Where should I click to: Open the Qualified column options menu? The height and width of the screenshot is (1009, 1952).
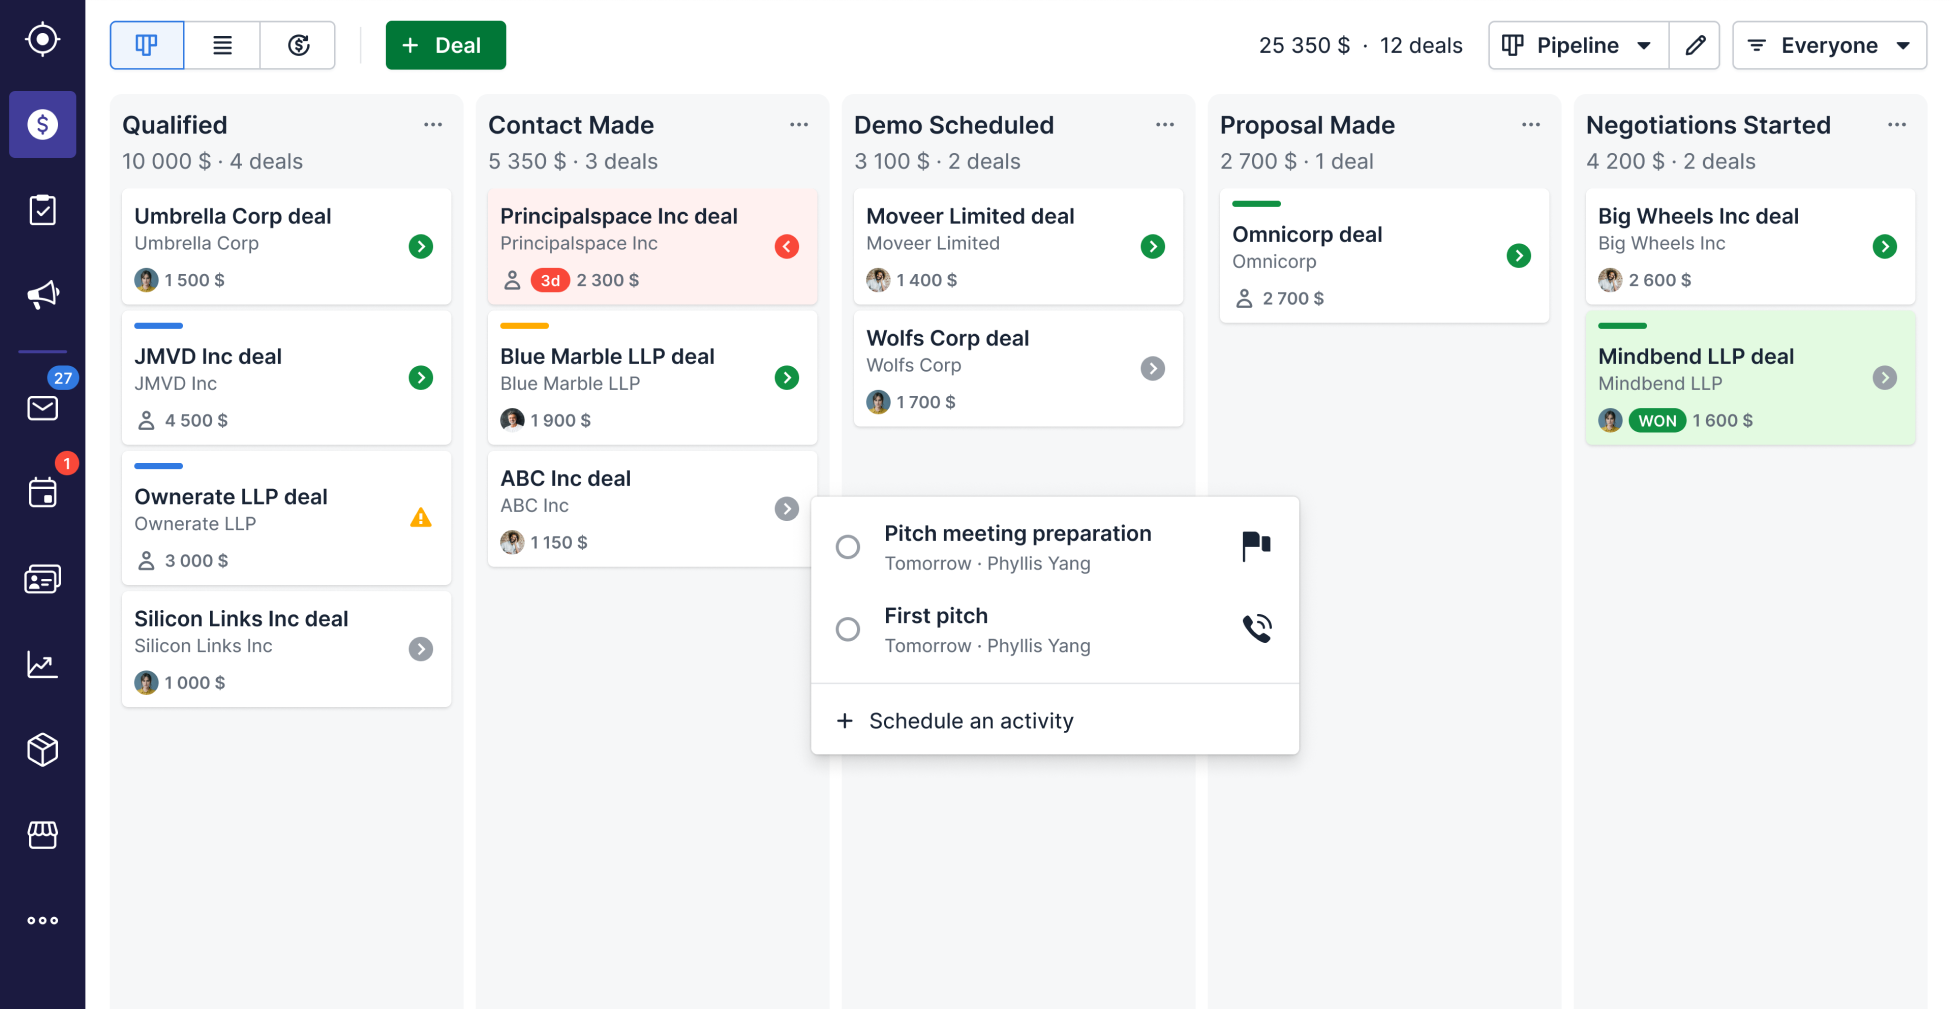pos(433,125)
